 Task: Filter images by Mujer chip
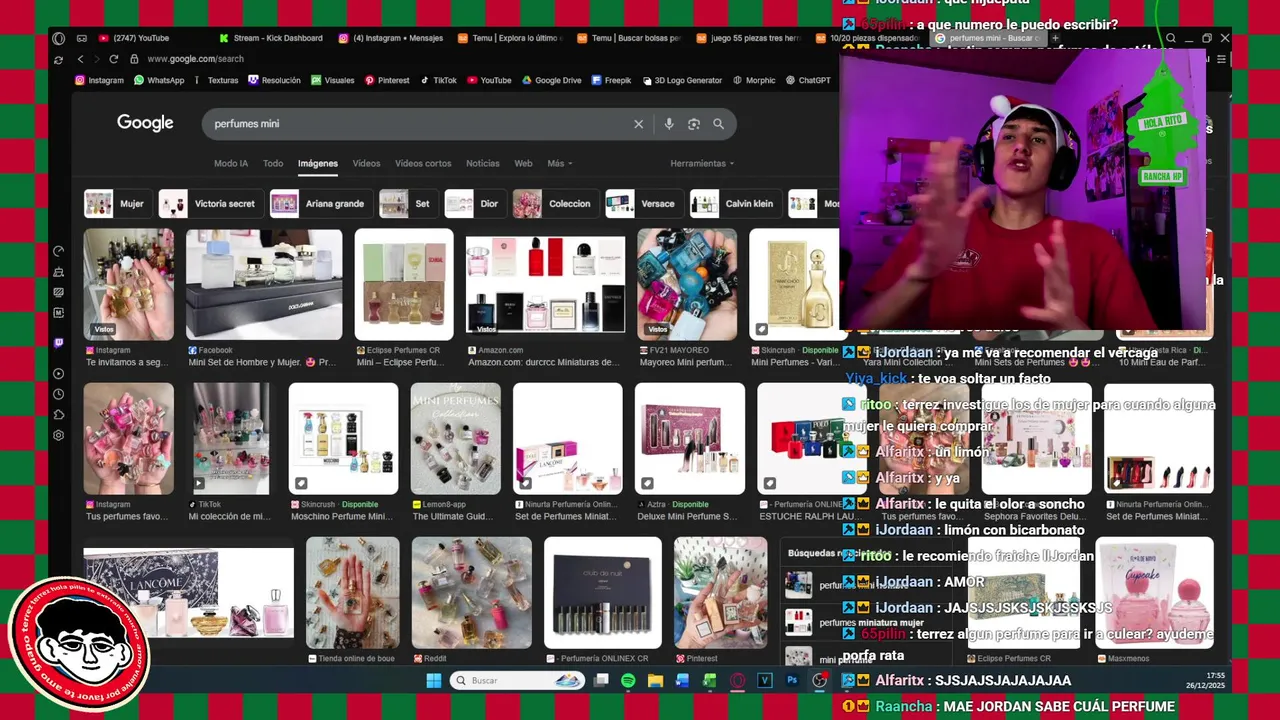[117, 203]
